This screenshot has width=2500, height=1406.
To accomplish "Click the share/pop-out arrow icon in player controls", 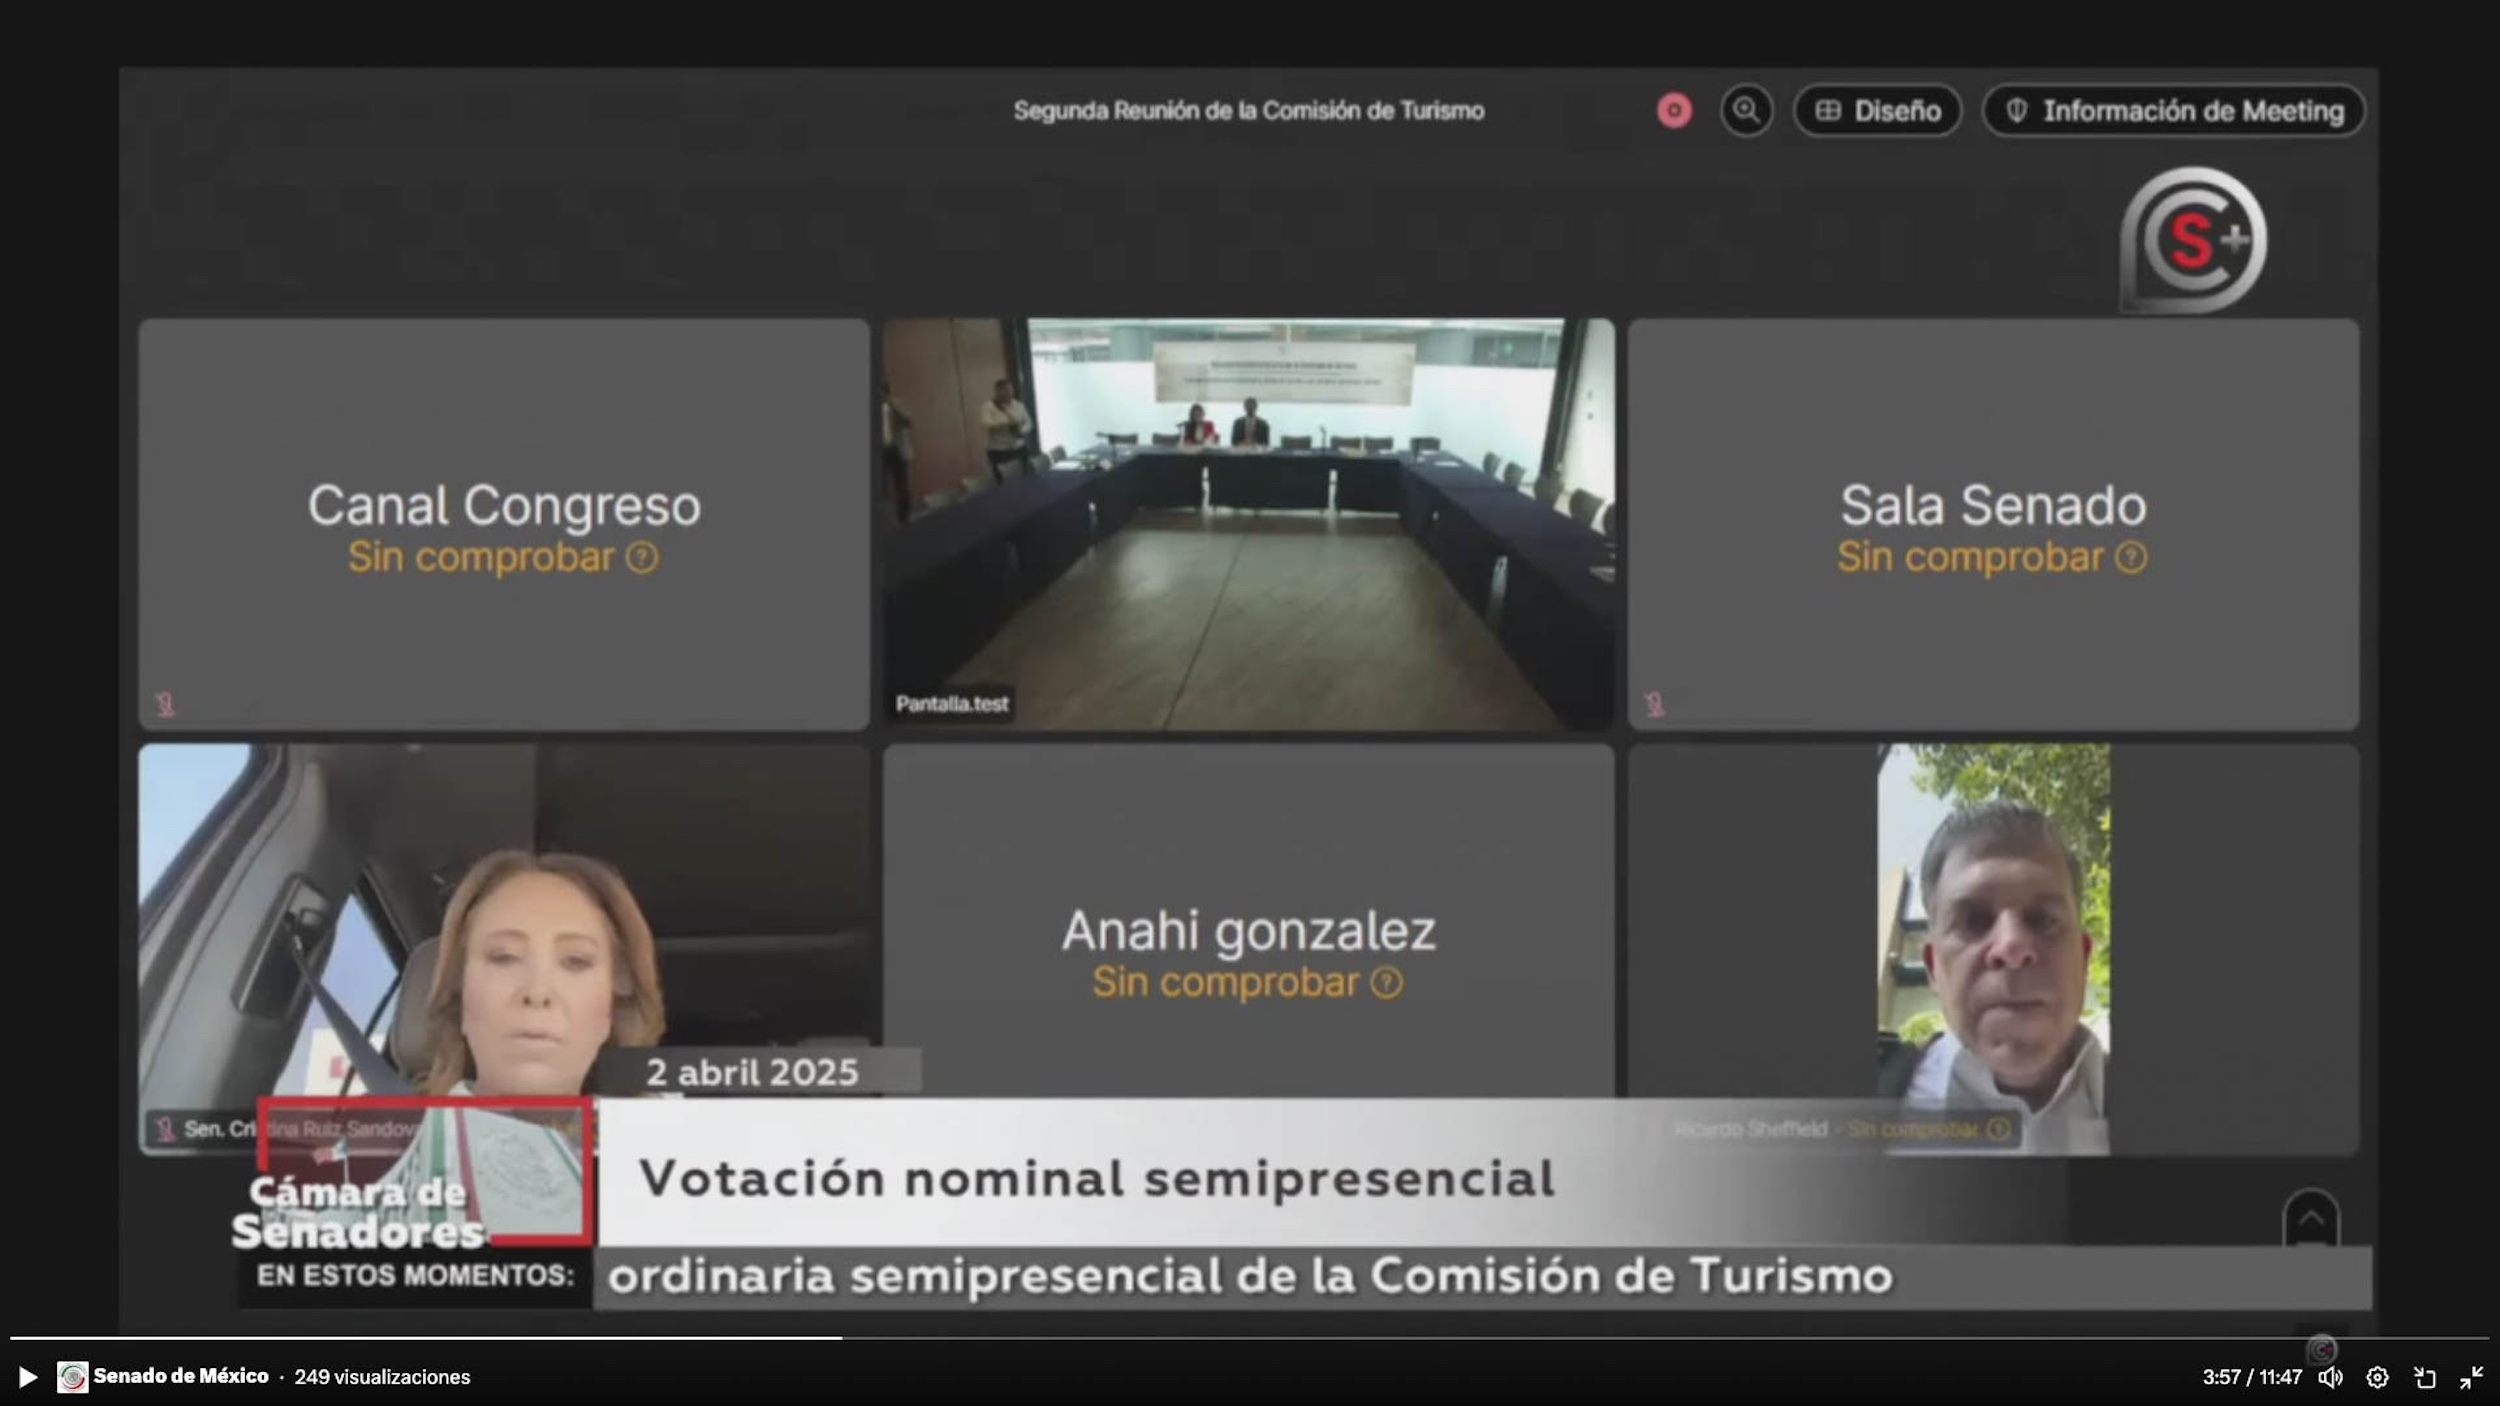I will (2425, 1377).
